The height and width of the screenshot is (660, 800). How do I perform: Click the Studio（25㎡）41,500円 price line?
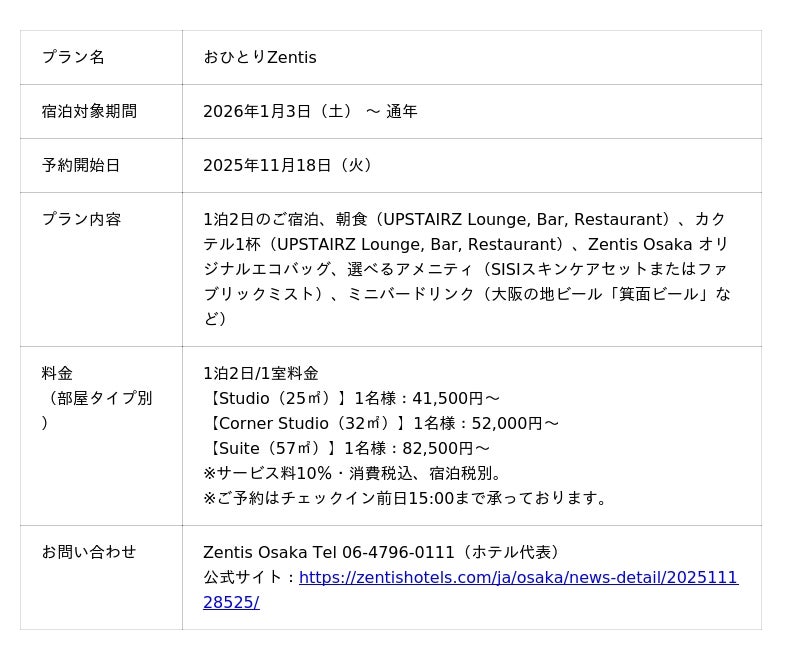(x=351, y=399)
